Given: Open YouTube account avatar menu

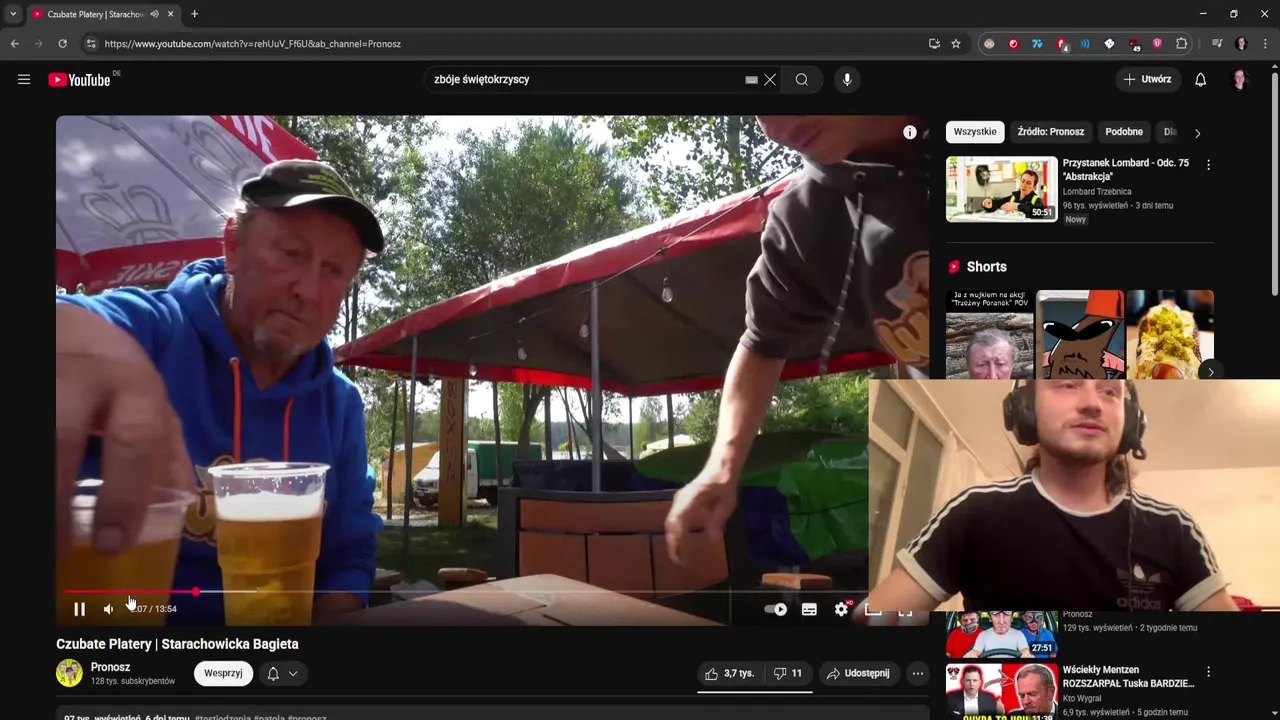Looking at the screenshot, I should 1240,80.
